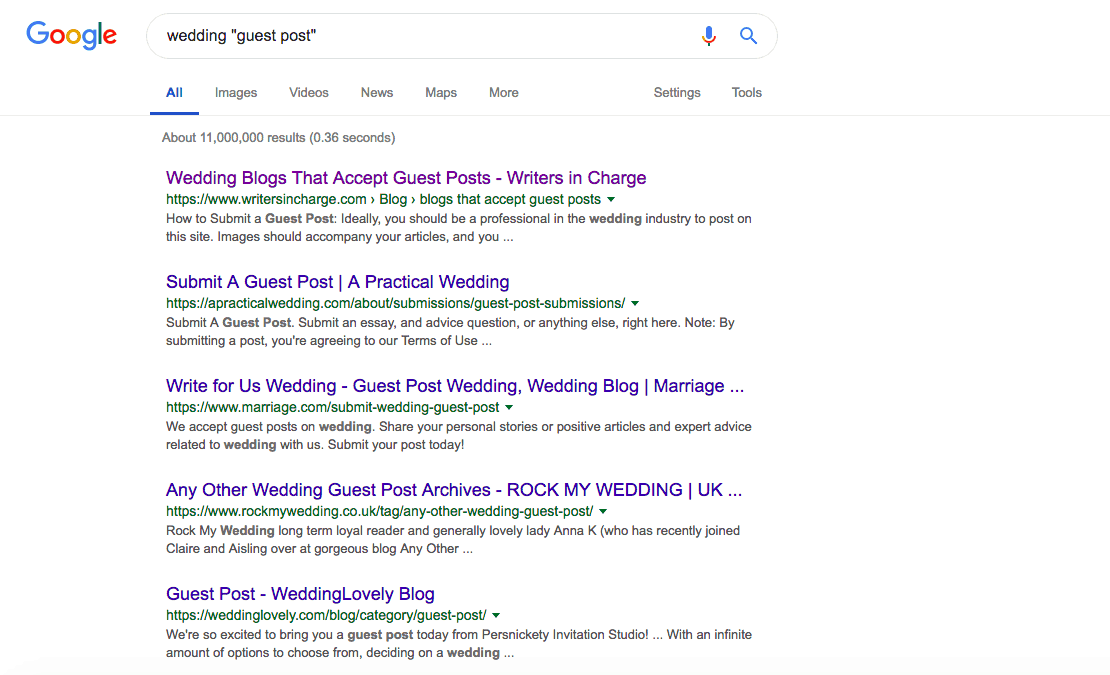Click snippet starting 'We're so excited to bring'
The image size is (1110, 675).
459,644
